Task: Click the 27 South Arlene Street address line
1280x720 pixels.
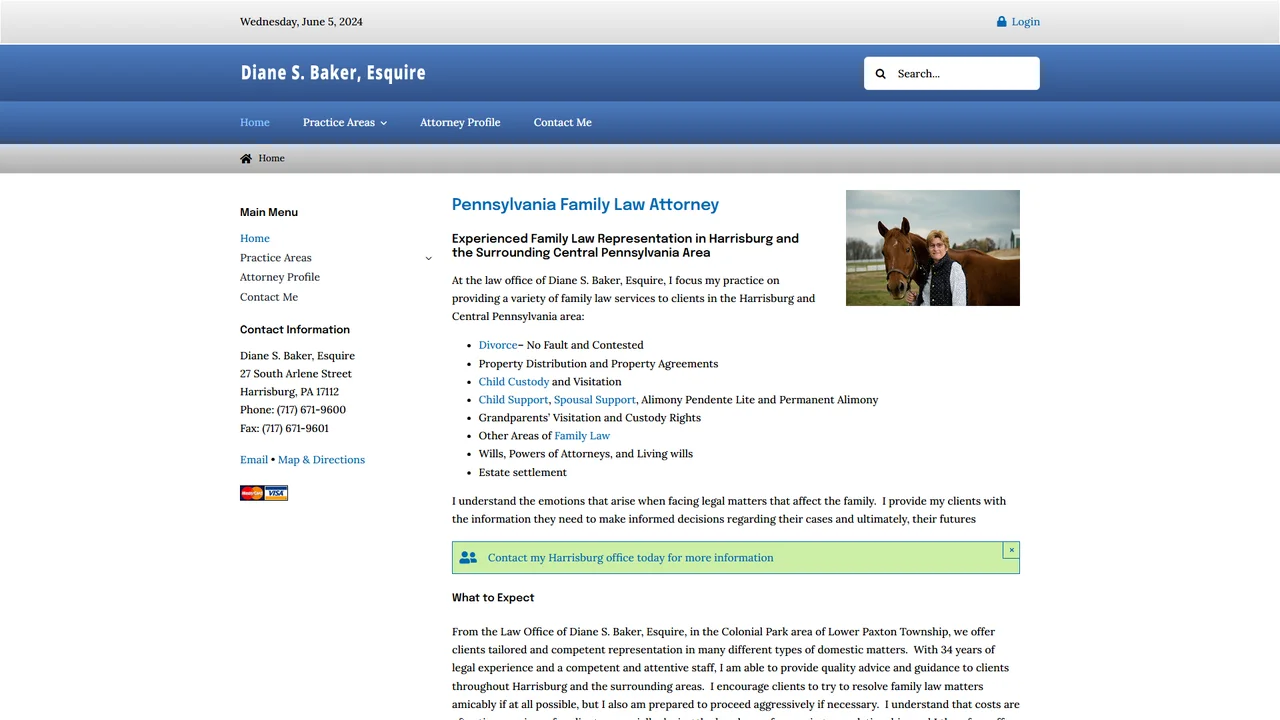Action: tap(296, 374)
